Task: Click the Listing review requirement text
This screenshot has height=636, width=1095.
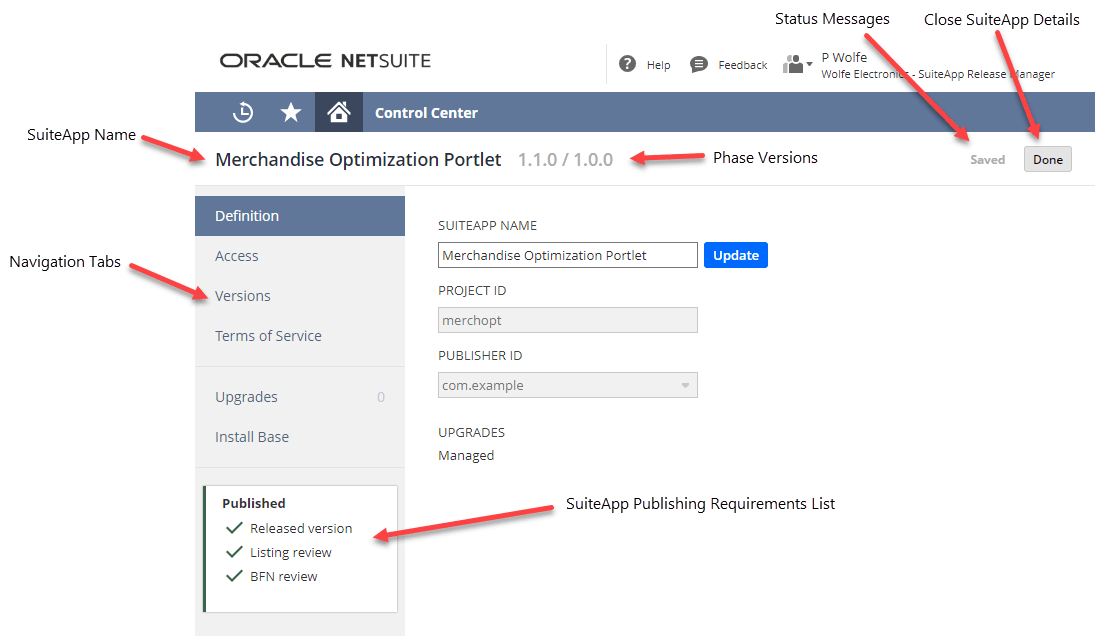Action: (291, 552)
